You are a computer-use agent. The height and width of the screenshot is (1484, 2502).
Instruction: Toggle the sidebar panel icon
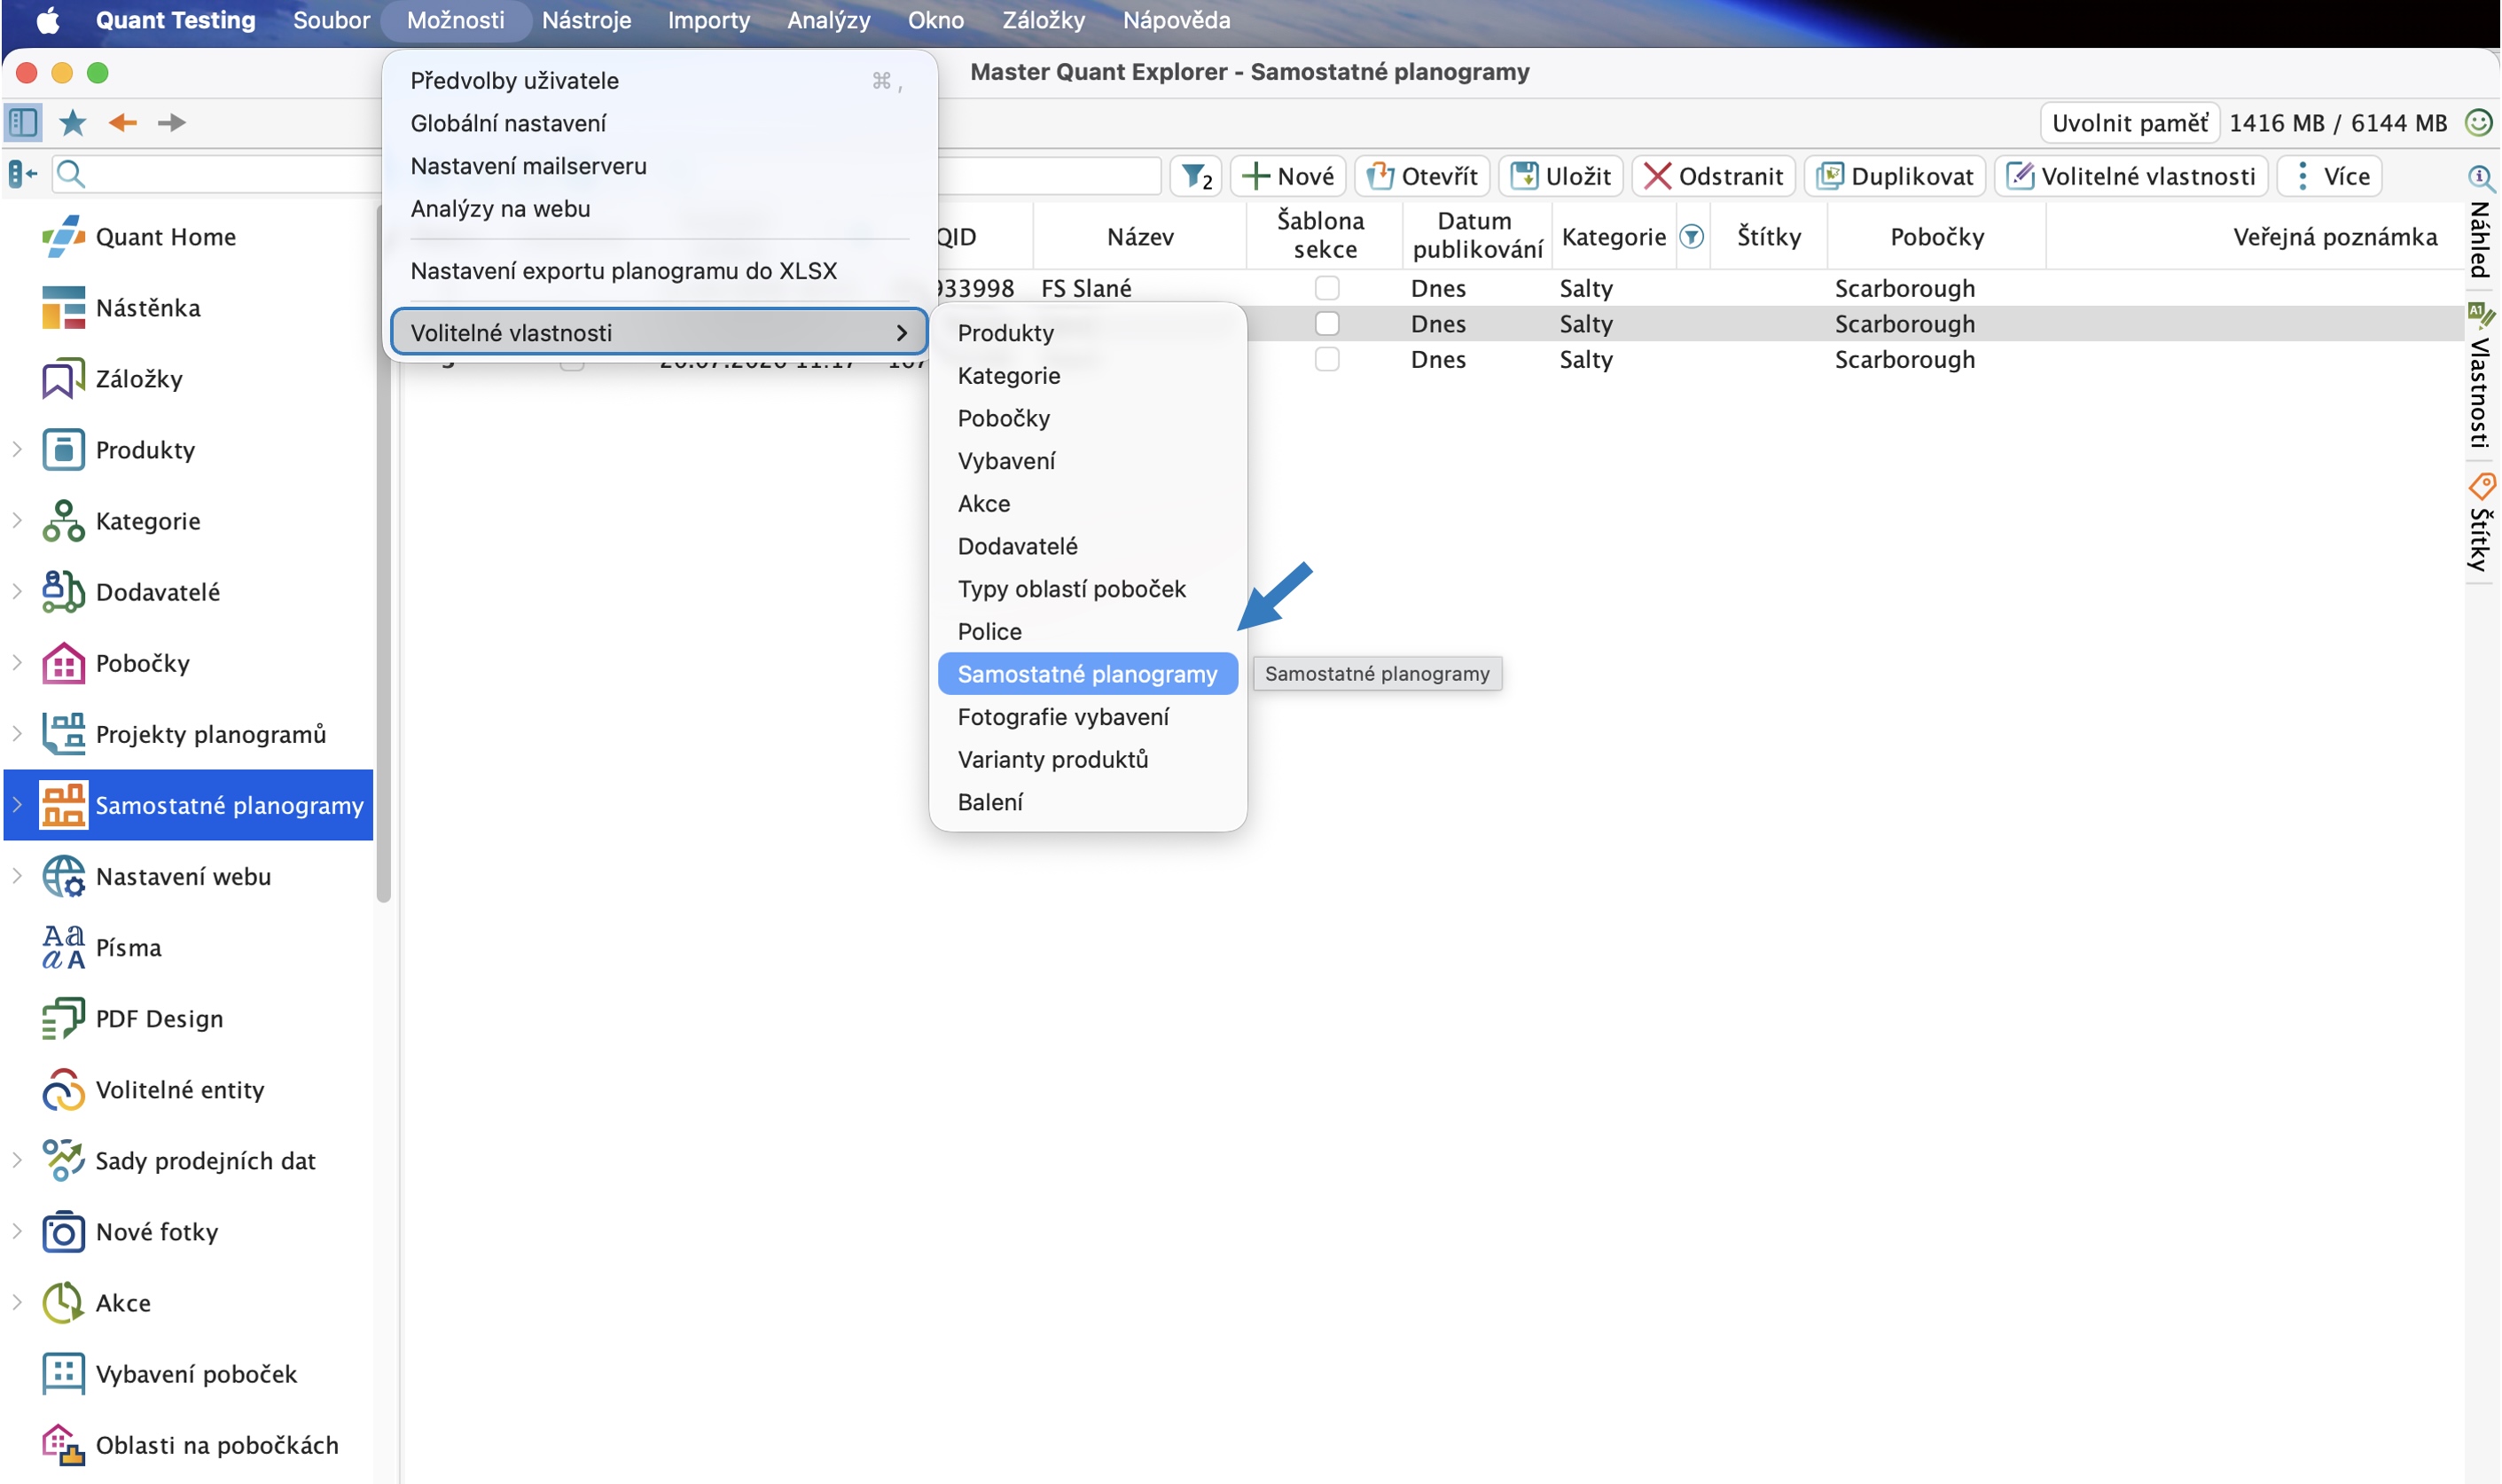point(23,123)
